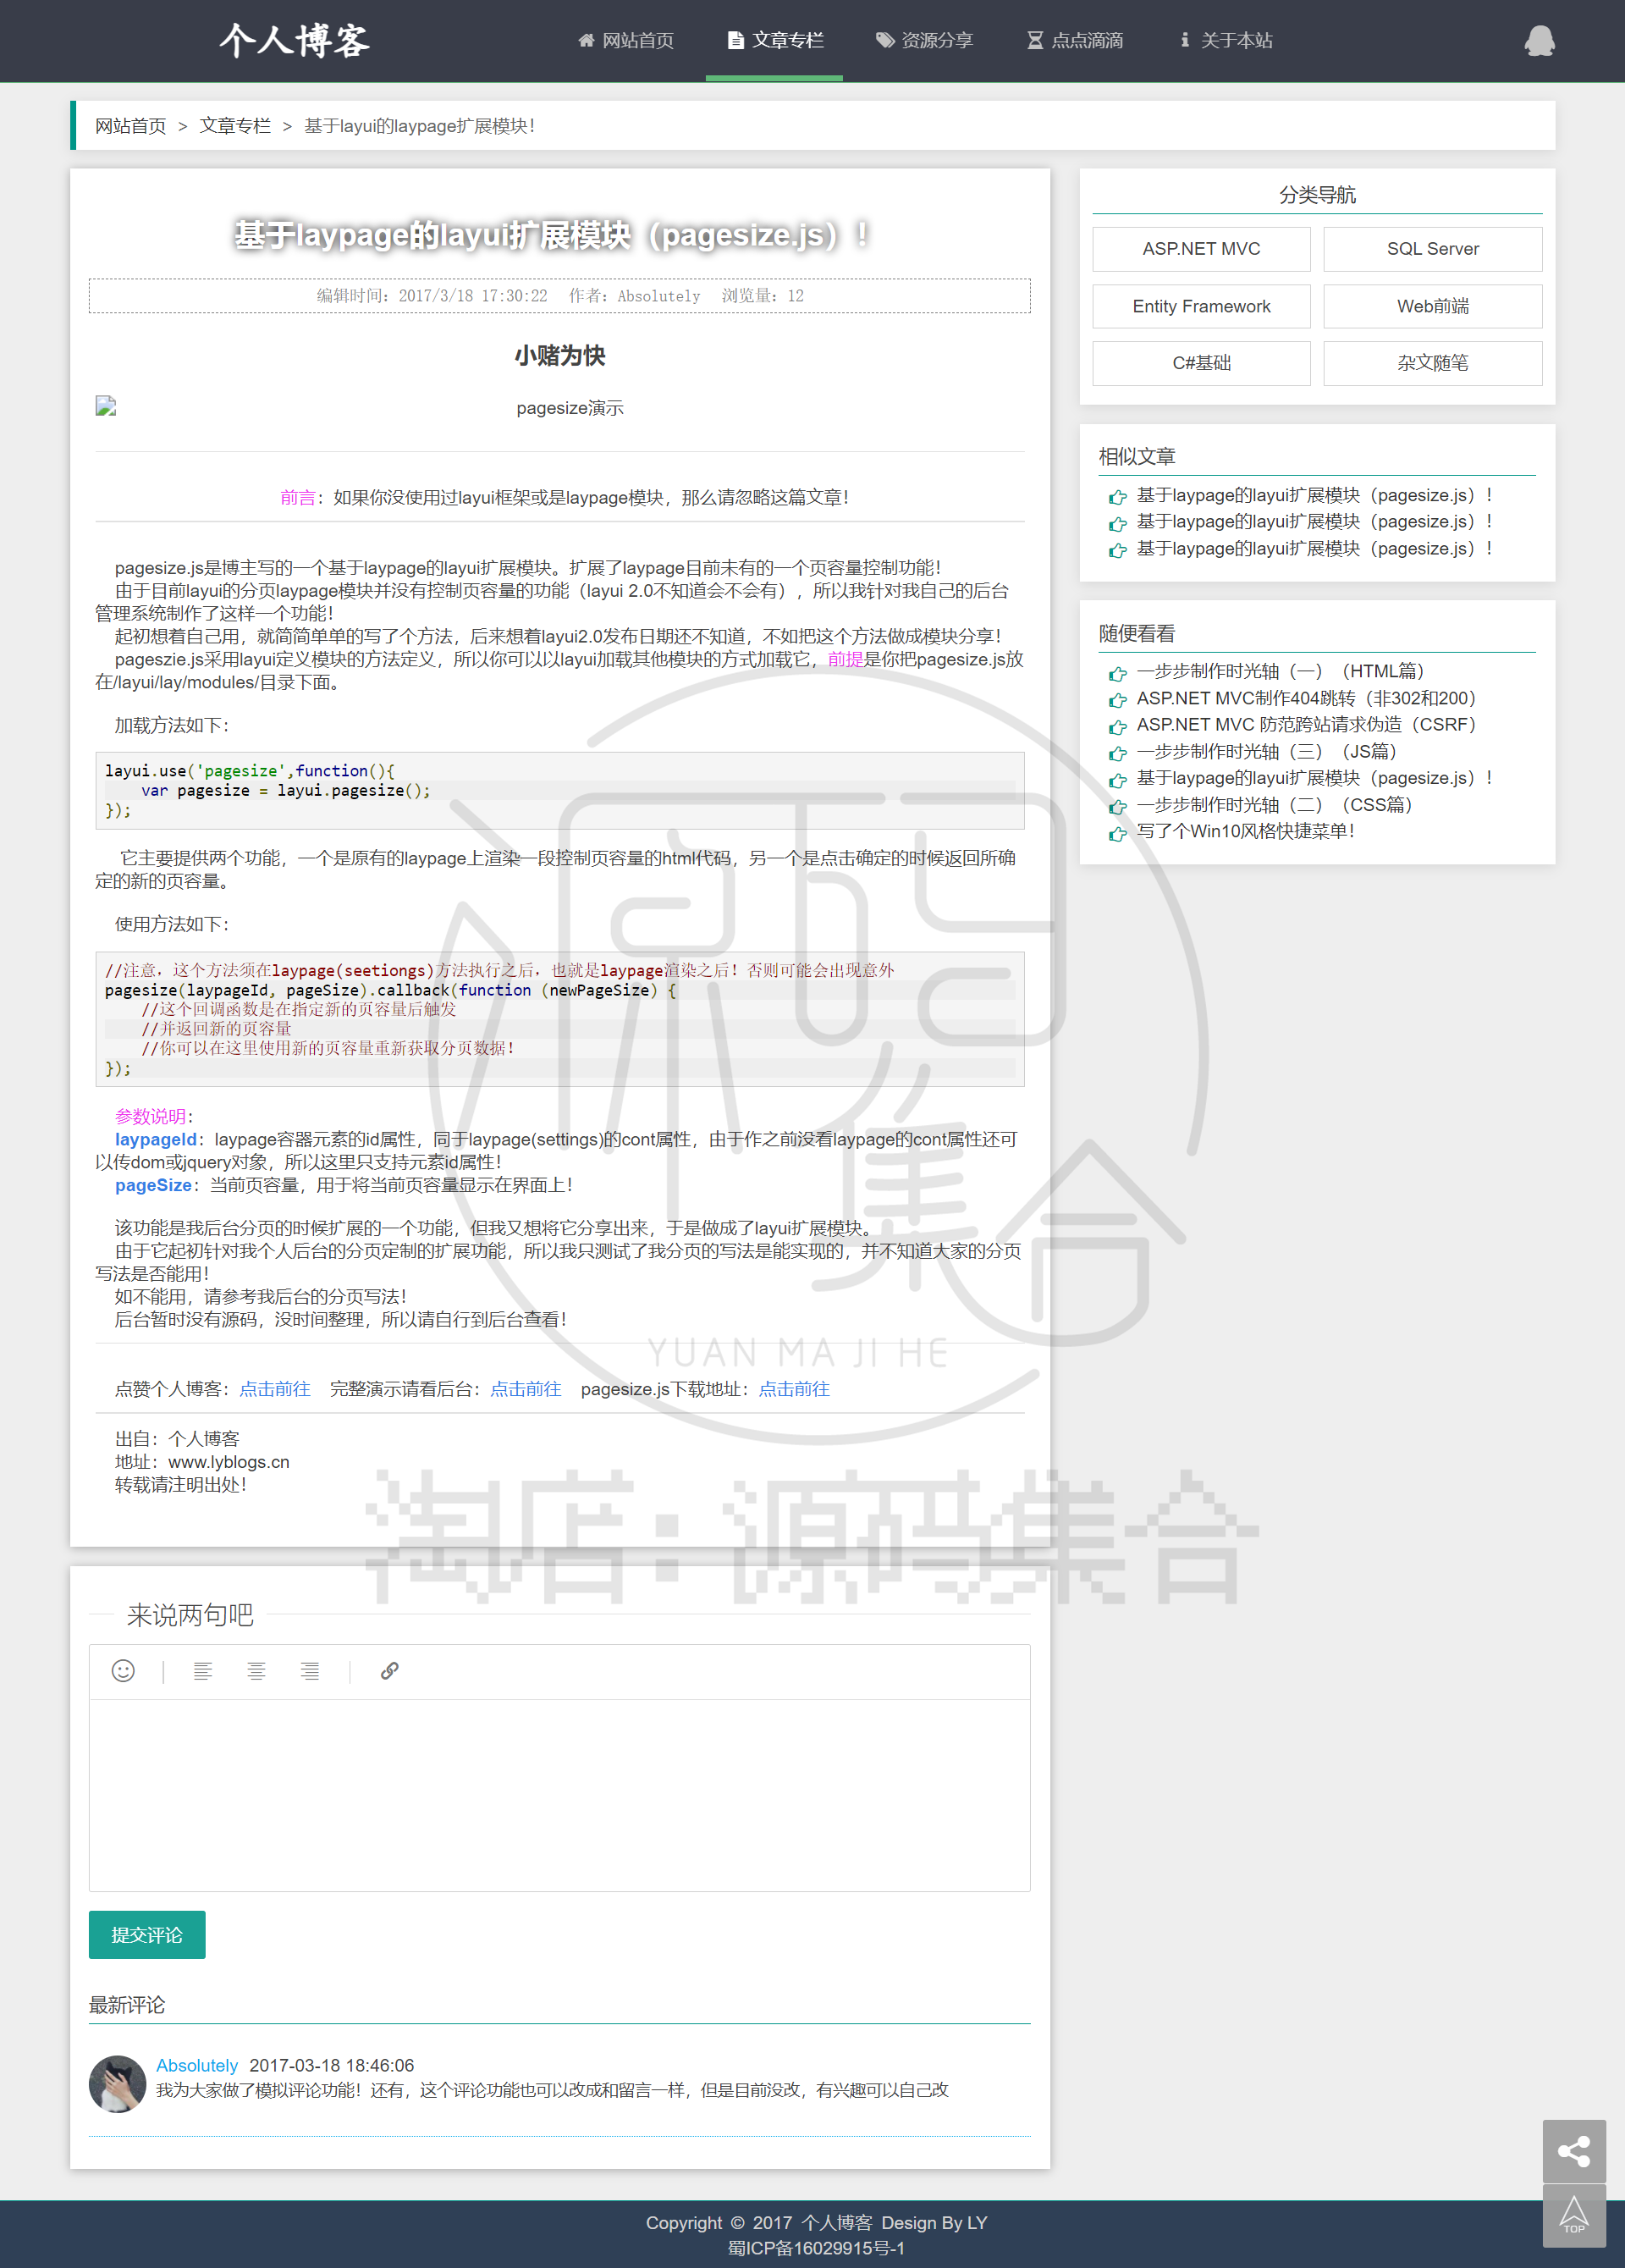Open the share floating button
Image resolution: width=1625 pixels, height=2268 pixels.
(x=1574, y=2151)
